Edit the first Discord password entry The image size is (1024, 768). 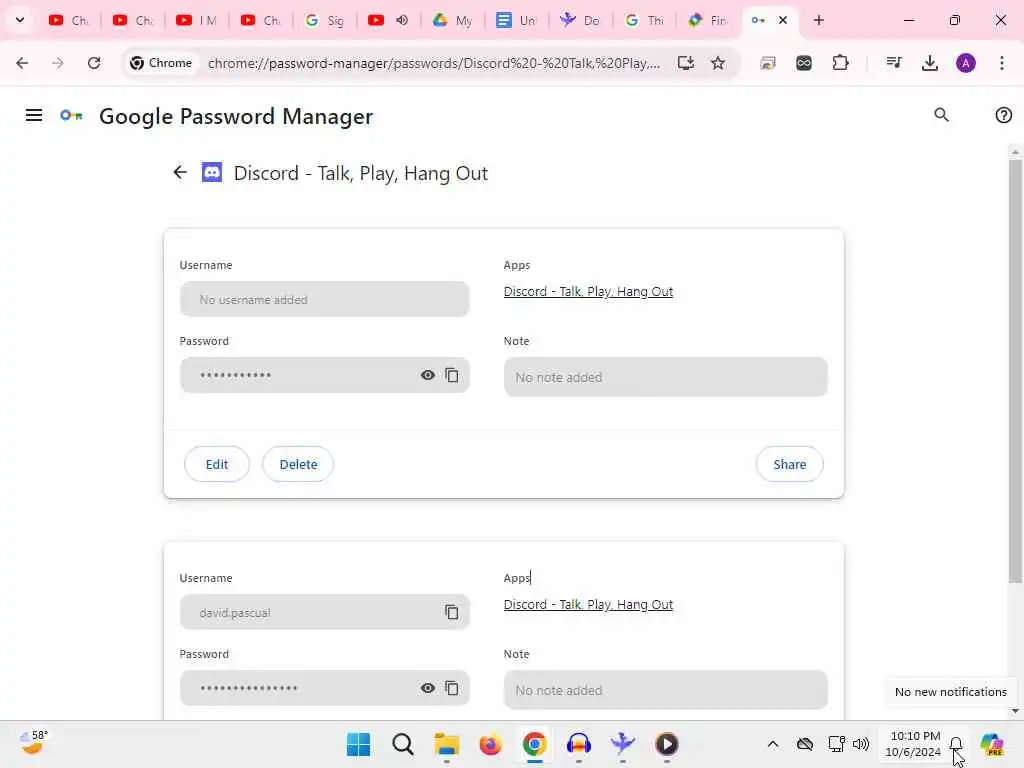217,464
